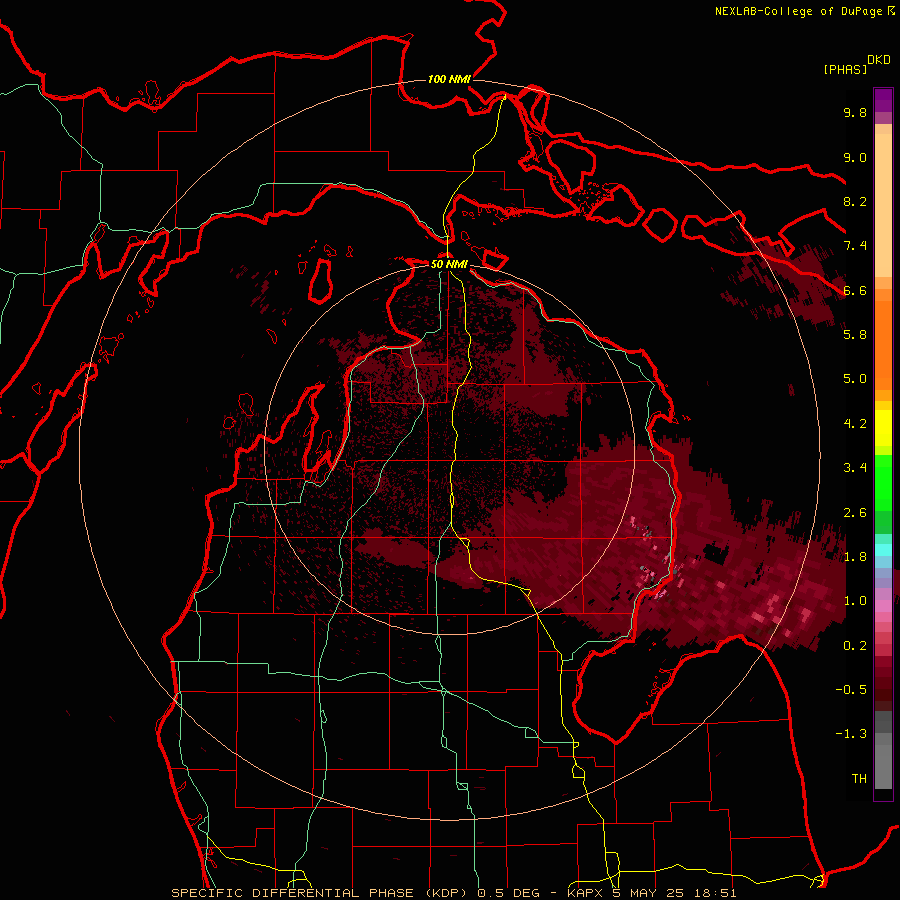Viewport: 900px width, 900px height.
Task: Select the 9.8 scale value
Action: click(855, 112)
